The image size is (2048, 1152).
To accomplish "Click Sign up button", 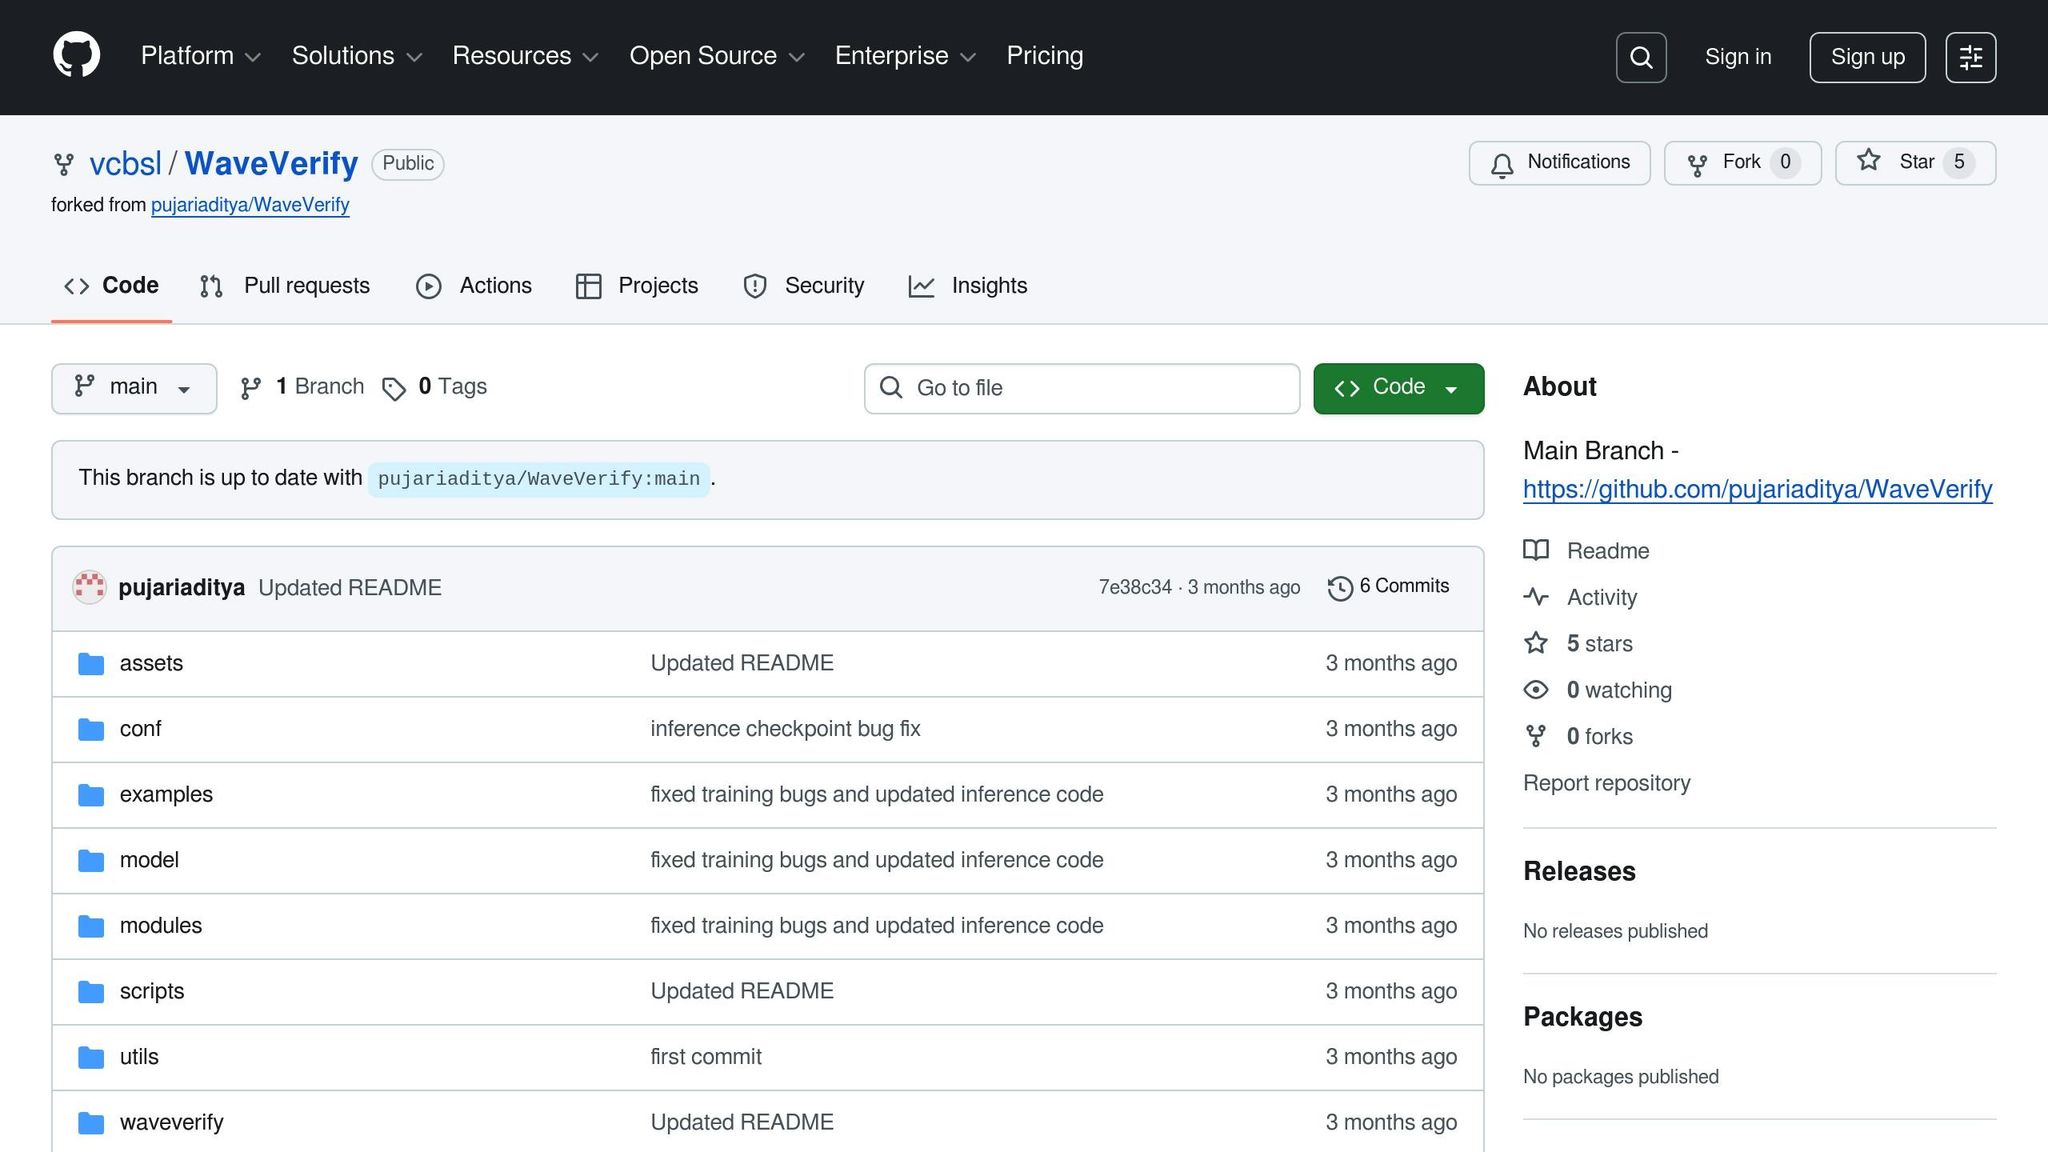I will [x=1866, y=57].
